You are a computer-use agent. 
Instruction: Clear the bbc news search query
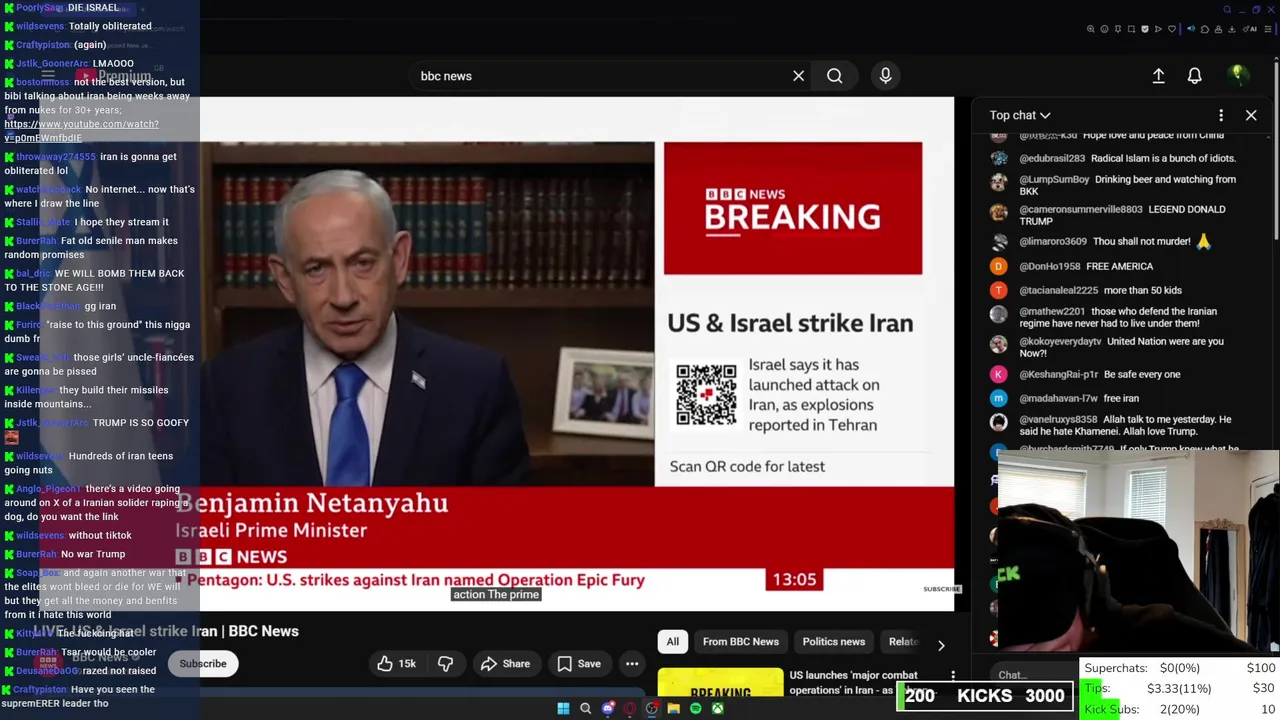[798, 76]
